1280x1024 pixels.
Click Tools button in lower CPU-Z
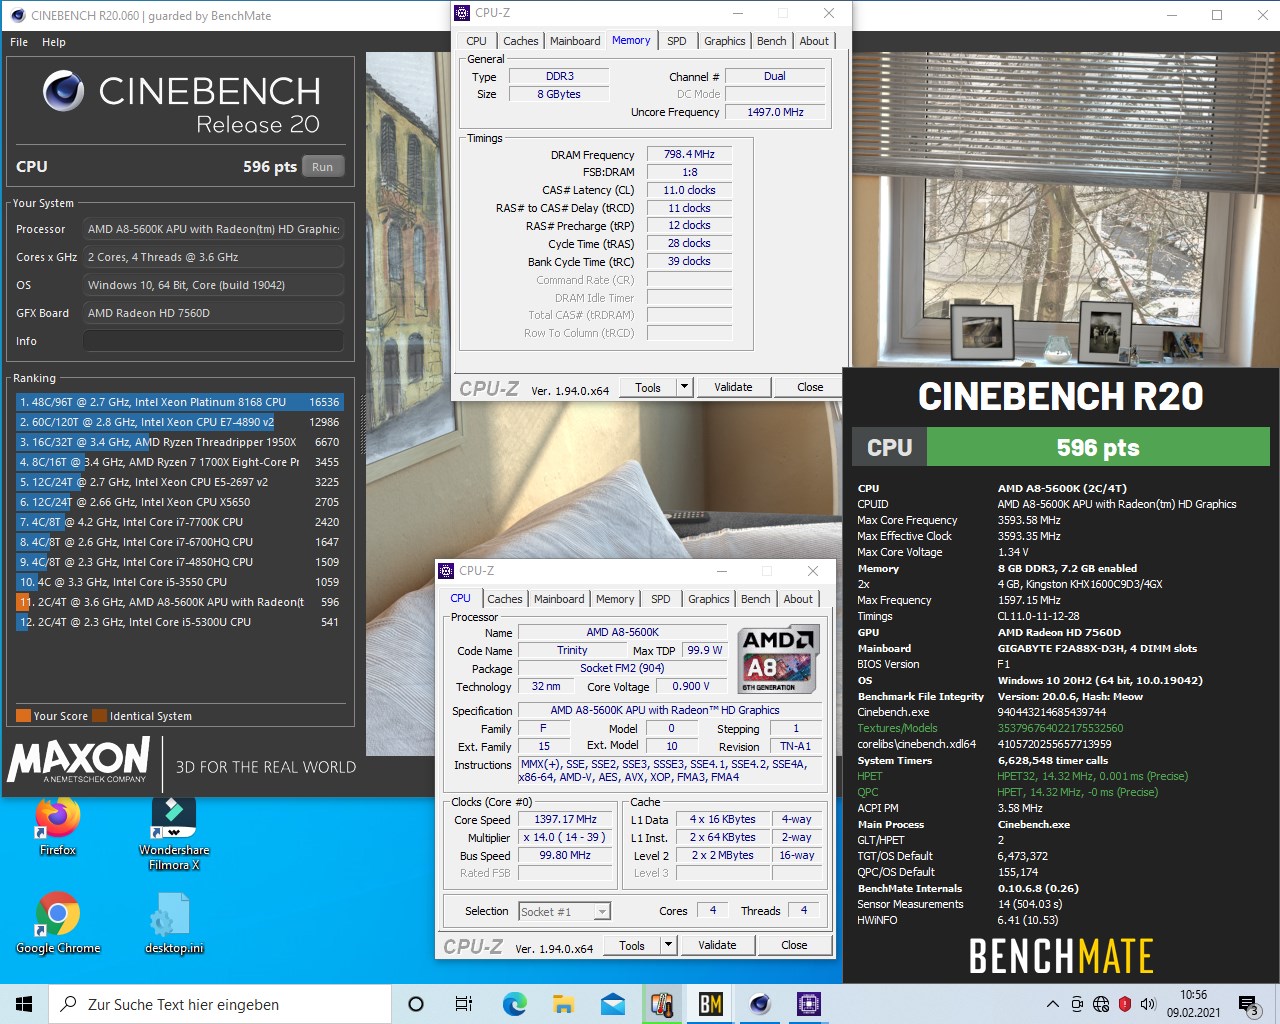632,945
